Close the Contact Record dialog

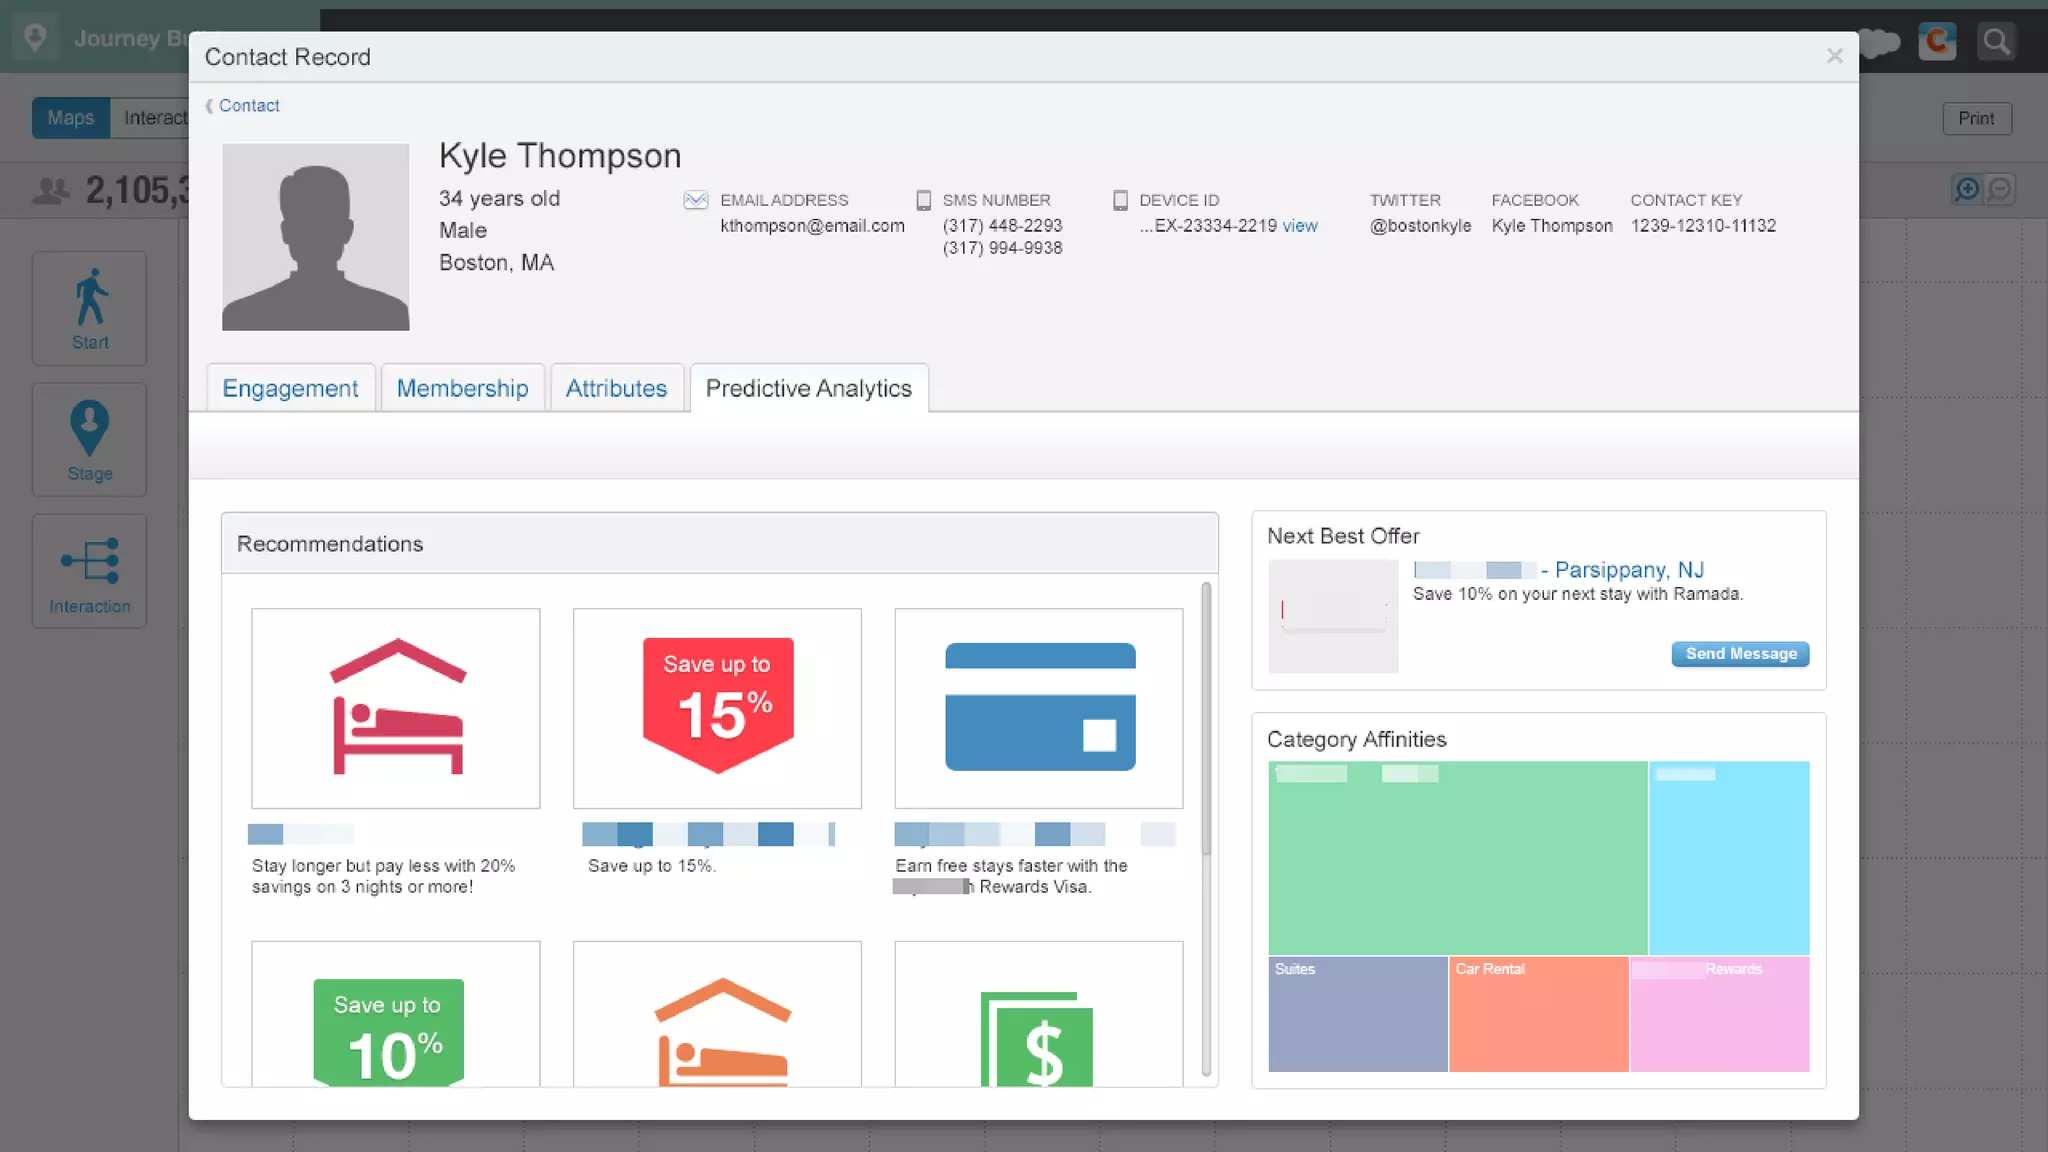[x=1834, y=56]
